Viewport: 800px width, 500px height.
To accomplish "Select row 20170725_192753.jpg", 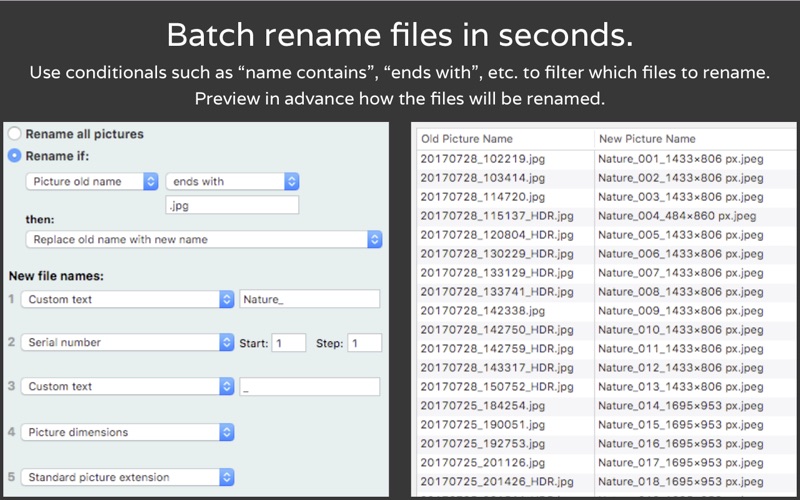I will click(606, 444).
